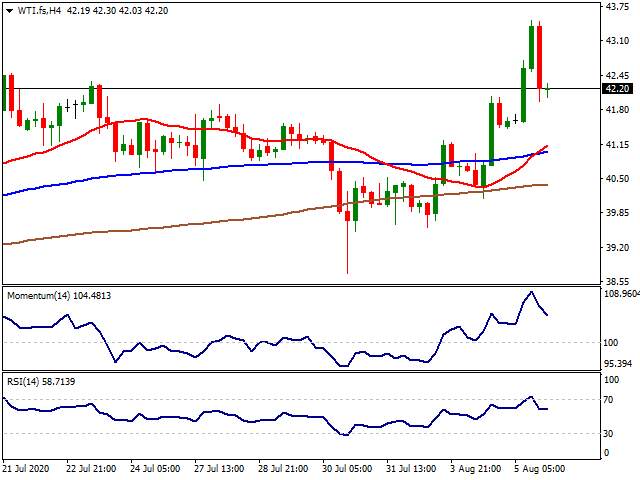Image resolution: width=640 pixels, height=480 pixels.
Task: Click the OHLC values 42.19 42.30 42.03 42.20
Action: tap(117, 11)
